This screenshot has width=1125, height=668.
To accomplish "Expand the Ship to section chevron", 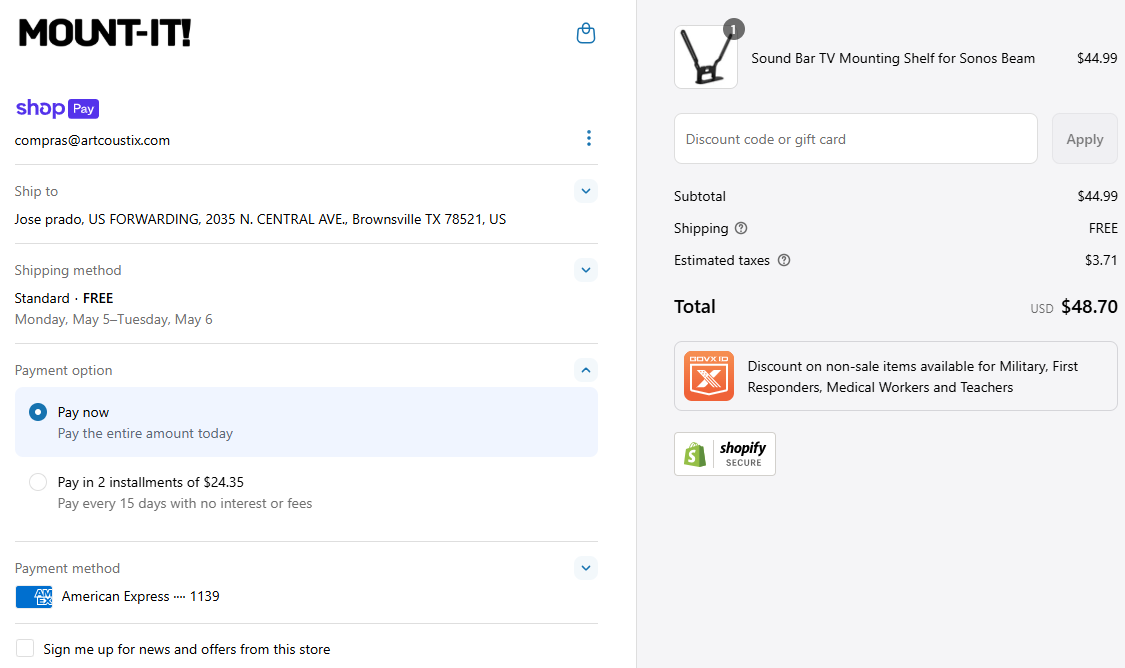I will (x=585, y=191).
